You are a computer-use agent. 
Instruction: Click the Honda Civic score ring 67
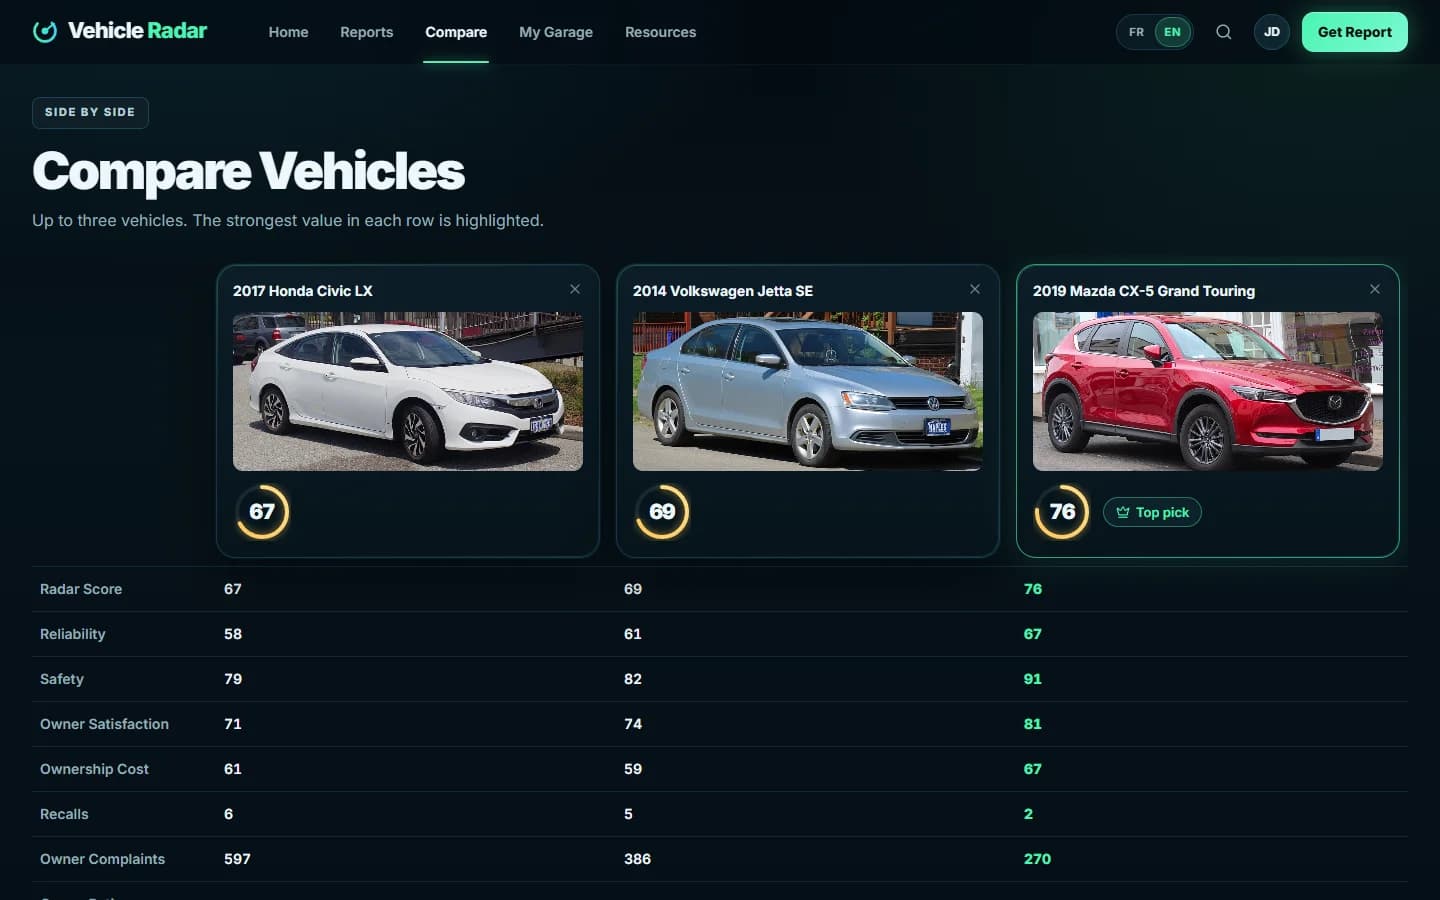tap(262, 512)
